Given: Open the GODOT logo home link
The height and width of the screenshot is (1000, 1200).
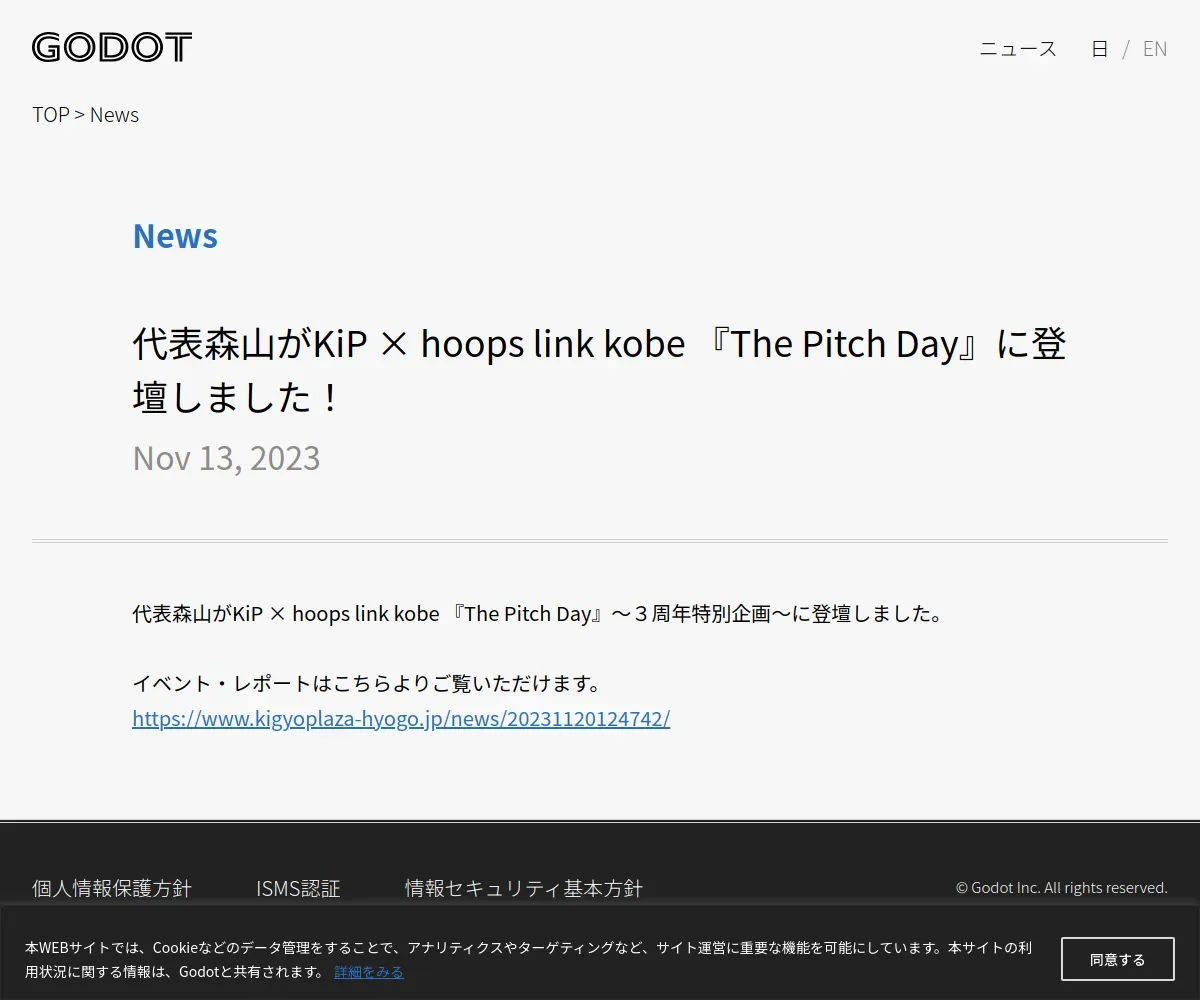Looking at the screenshot, I should tap(112, 47).
